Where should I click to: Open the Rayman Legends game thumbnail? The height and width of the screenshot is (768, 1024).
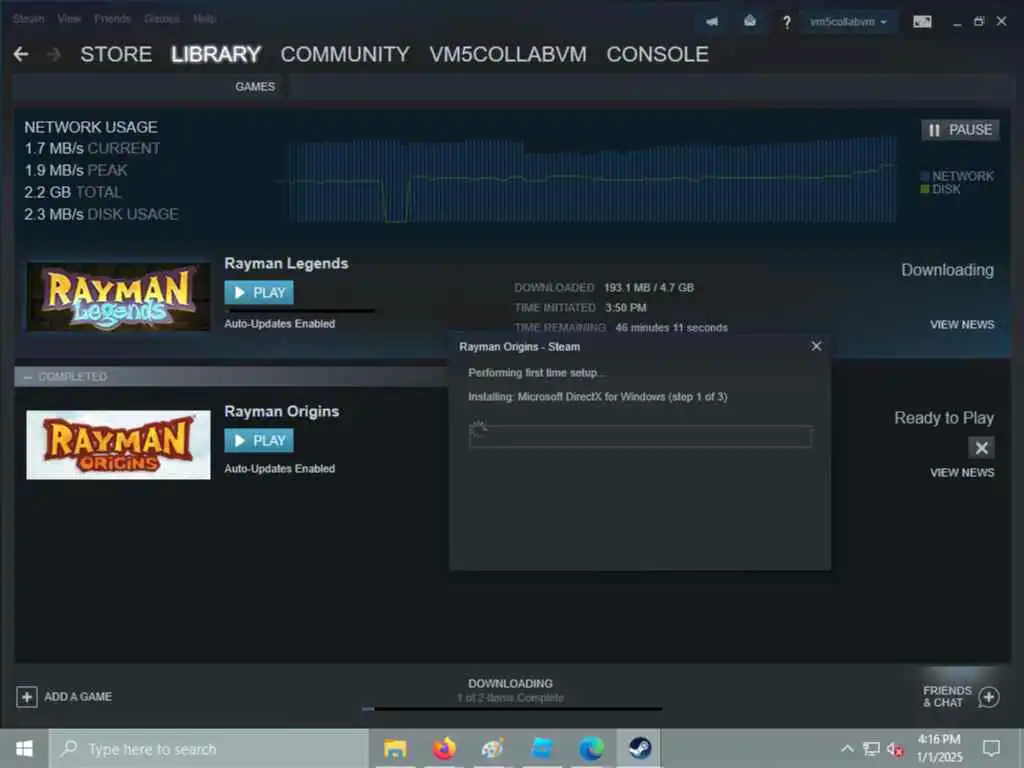tap(118, 296)
